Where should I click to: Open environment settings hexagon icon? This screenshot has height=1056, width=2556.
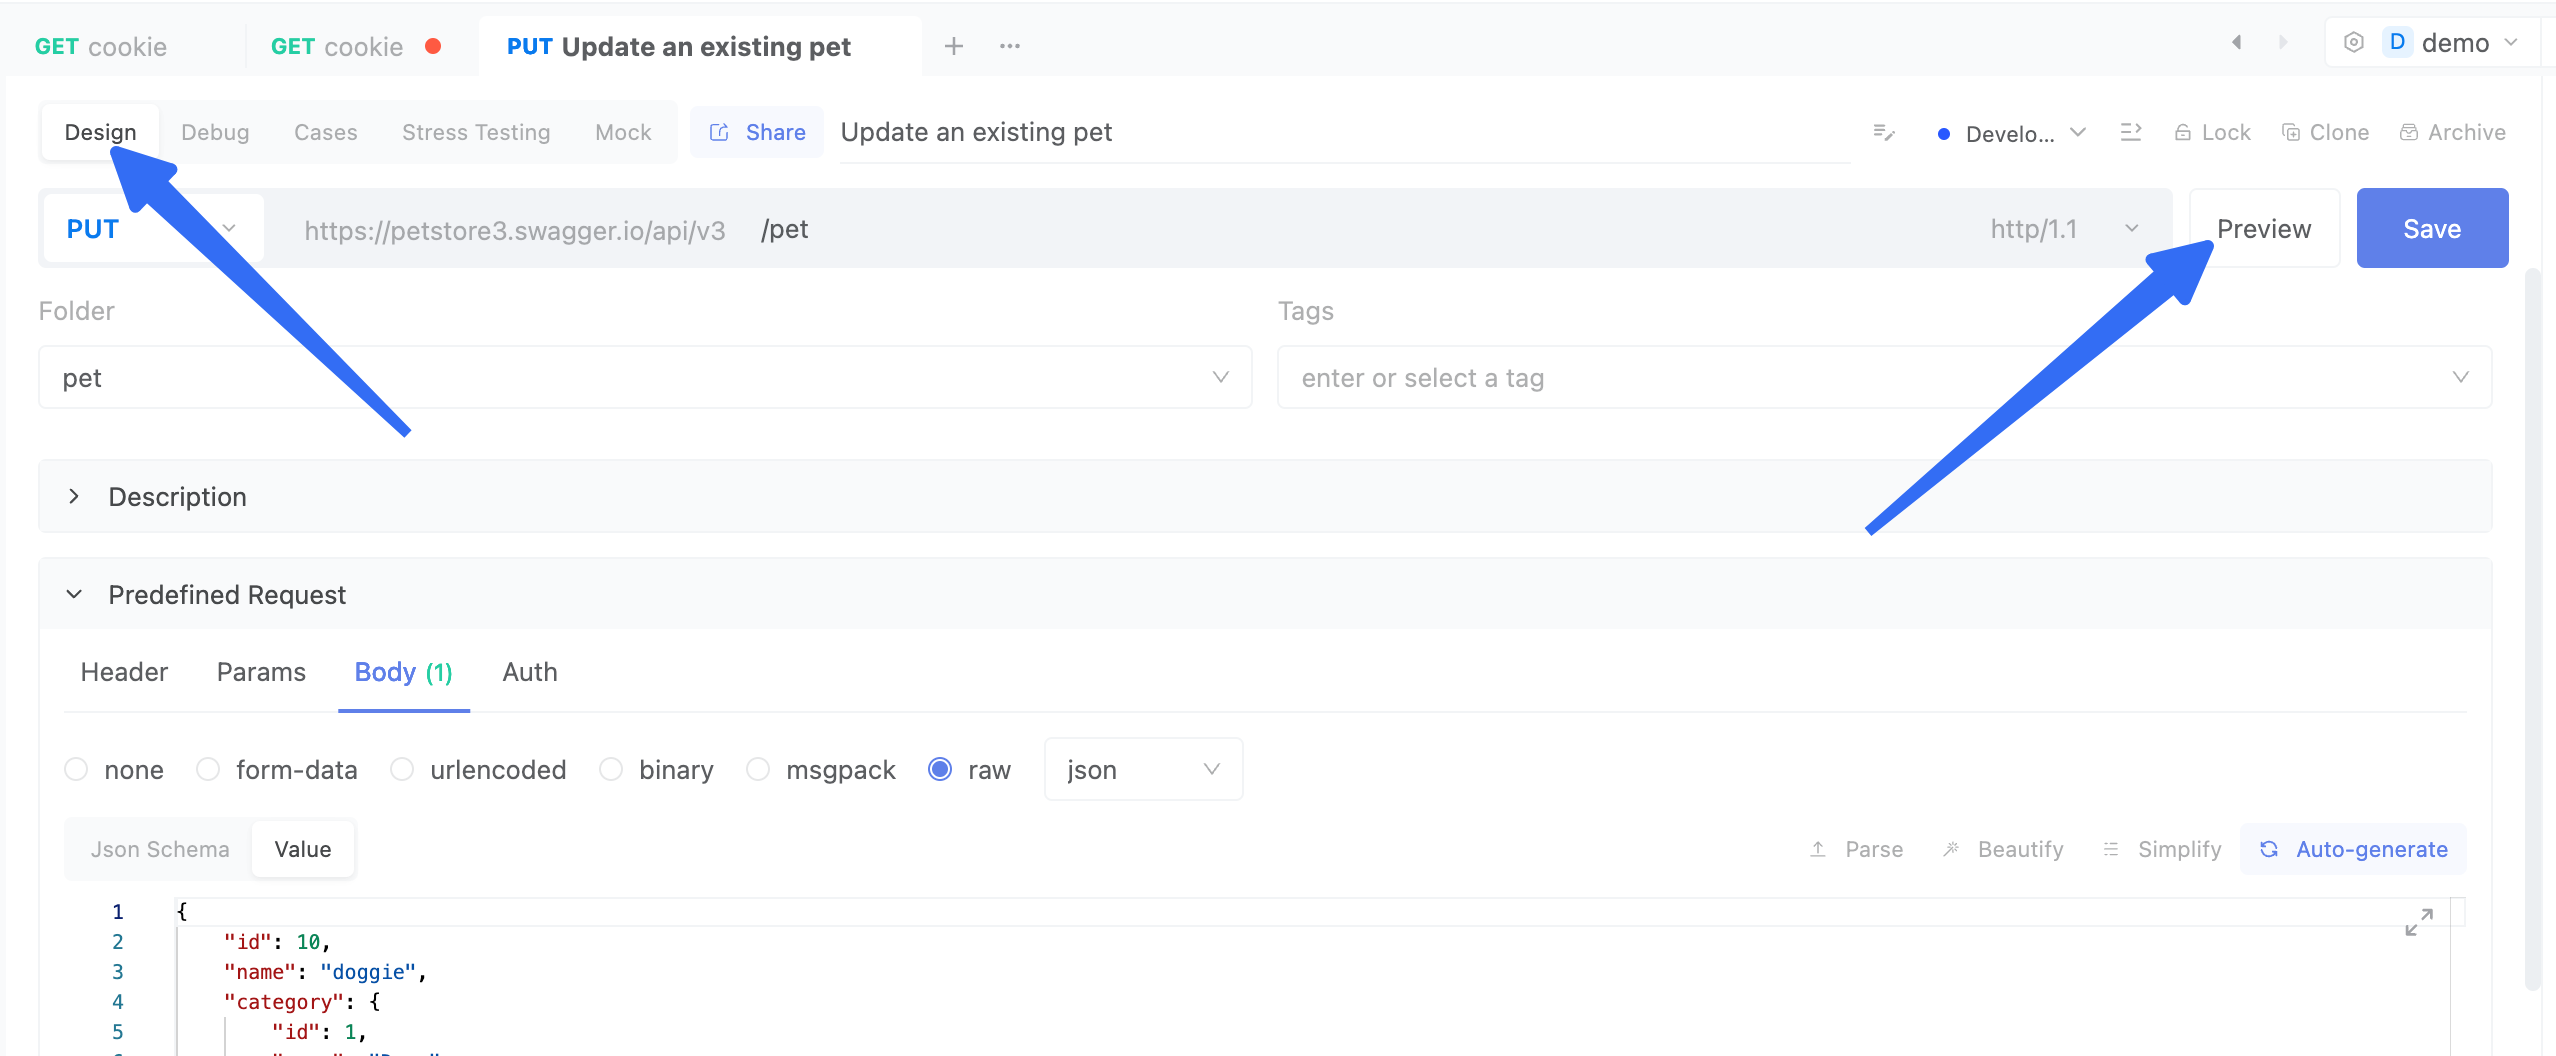(2354, 42)
